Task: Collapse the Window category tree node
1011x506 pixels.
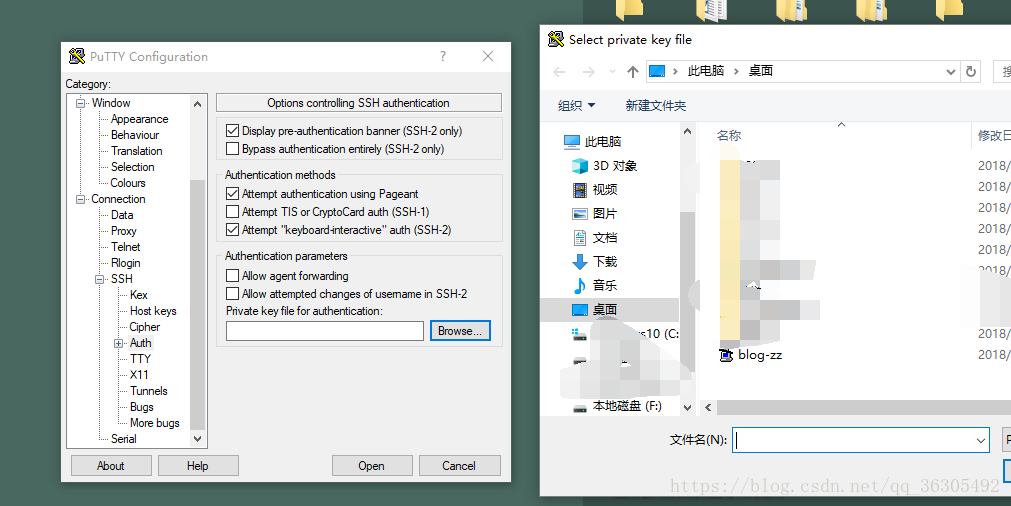Action: click(x=81, y=103)
